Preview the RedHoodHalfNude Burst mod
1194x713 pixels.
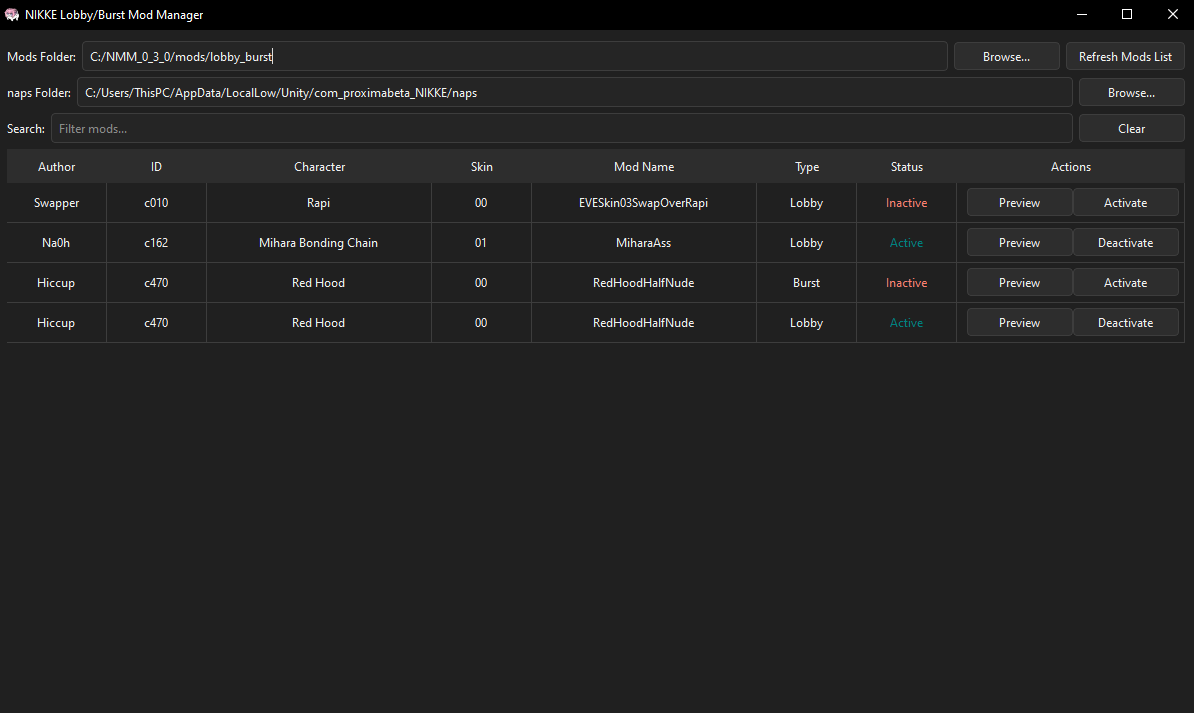pyautogui.click(x=1019, y=282)
